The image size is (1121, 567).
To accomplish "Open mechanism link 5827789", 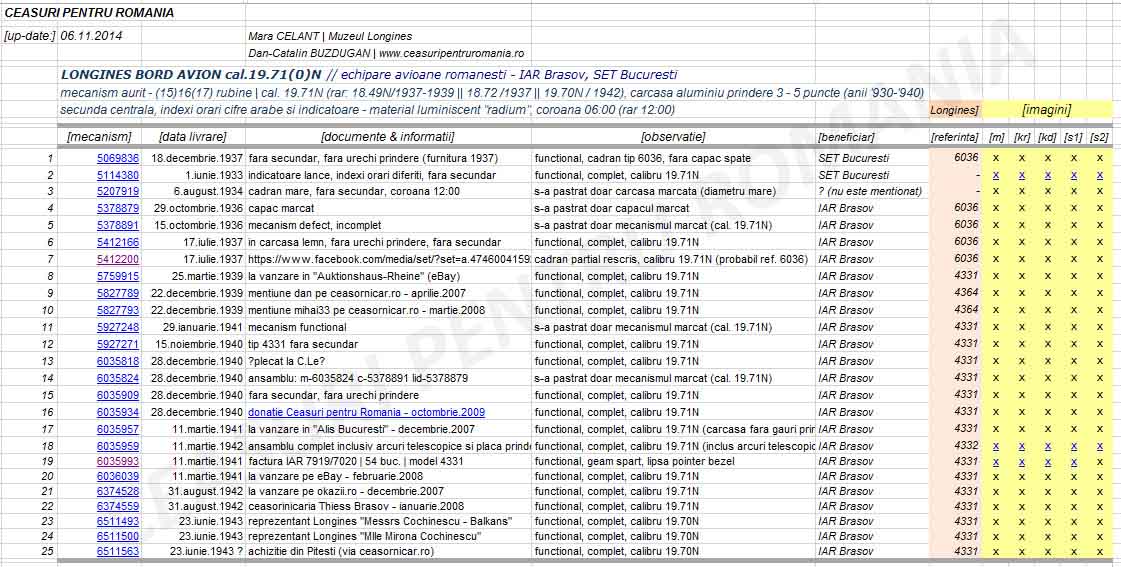I will 118,293.
